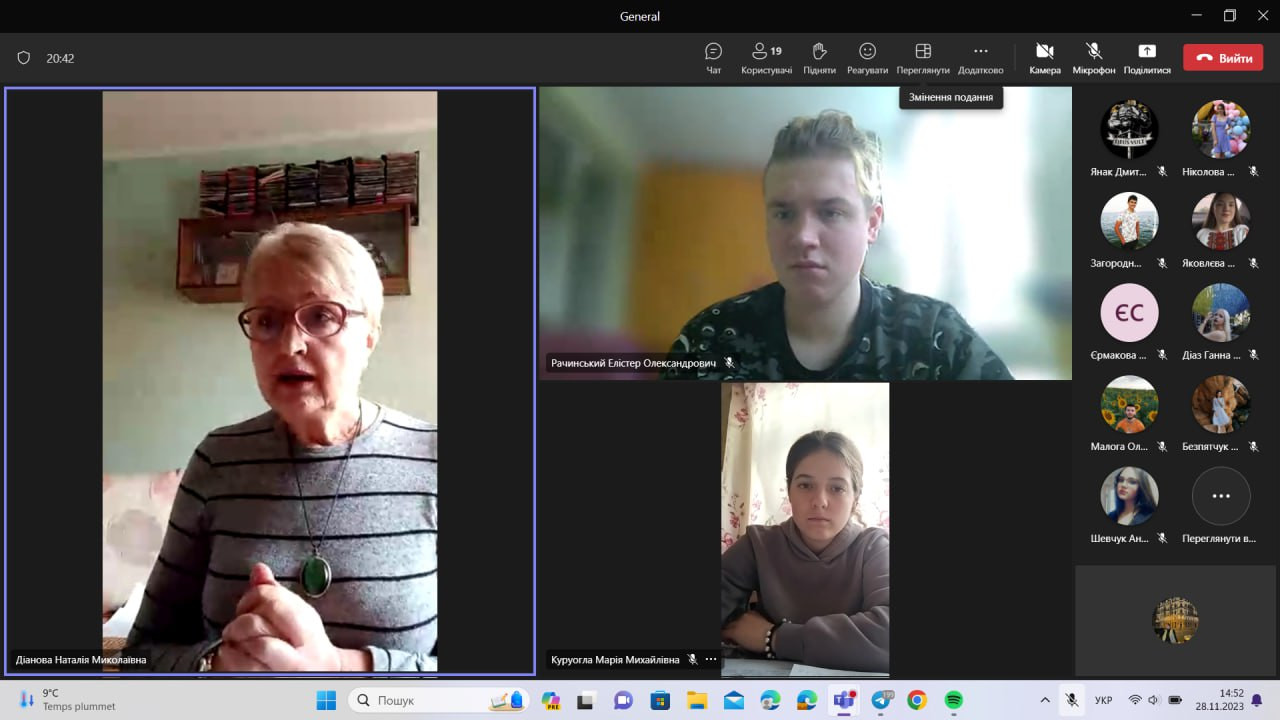Screen dimensions: 1280x720
Task: Select Рачинський Елістер Олександрович's video tile
Action: (805, 233)
